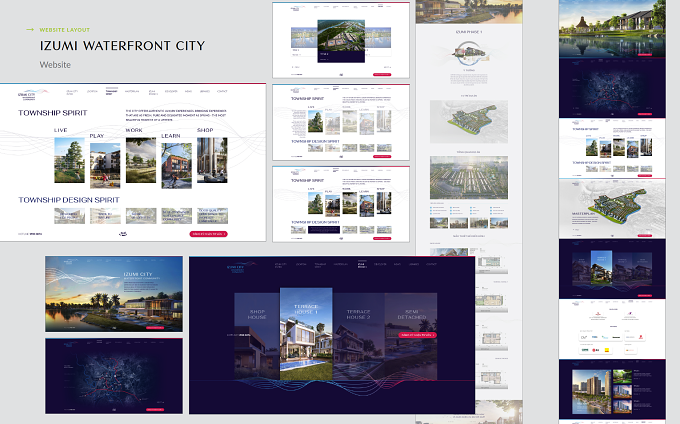This screenshot has width=680, height=424.
Task: Open the Contact nav item in the large dark house-types mockup
Action: click(431, 264)
